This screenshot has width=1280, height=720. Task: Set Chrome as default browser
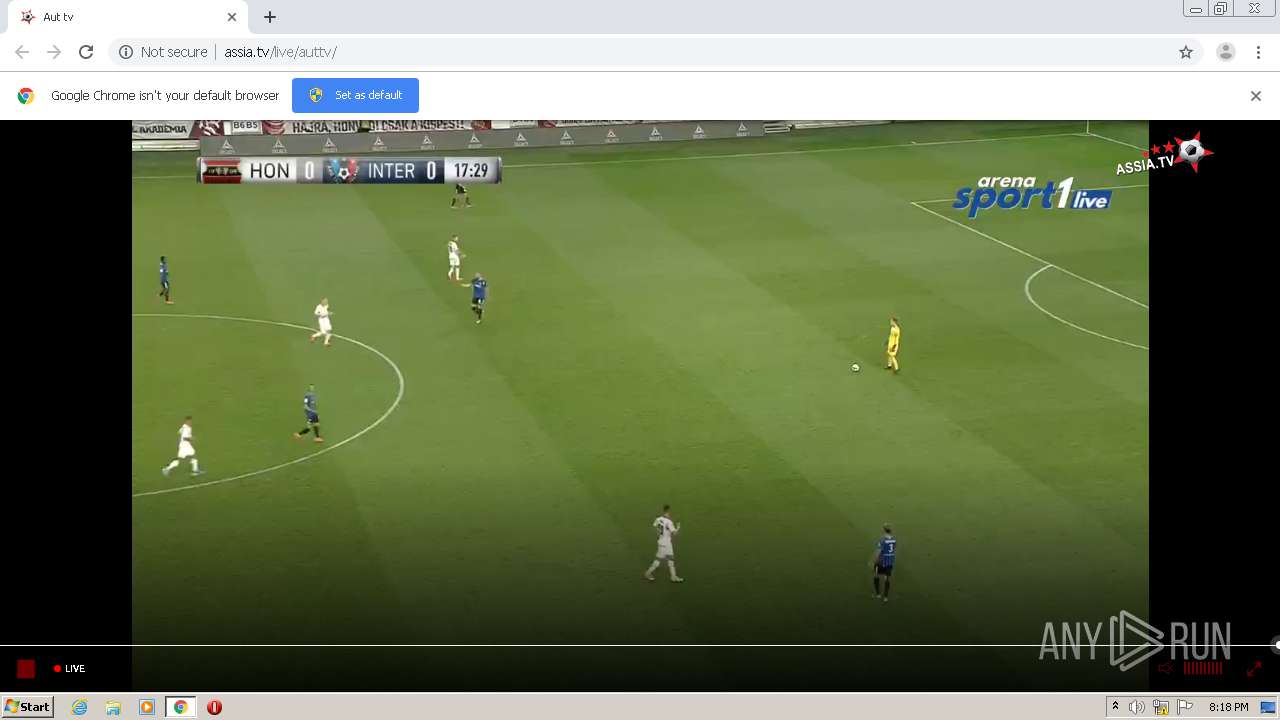pyautogui.click(x=355, y=95)
